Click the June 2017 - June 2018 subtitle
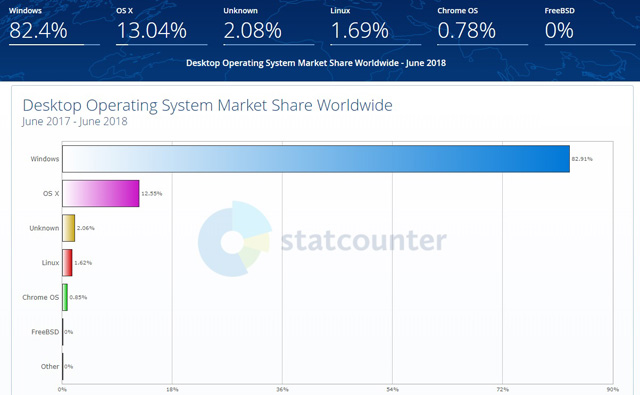640x395 pixels. pos(75,122)
